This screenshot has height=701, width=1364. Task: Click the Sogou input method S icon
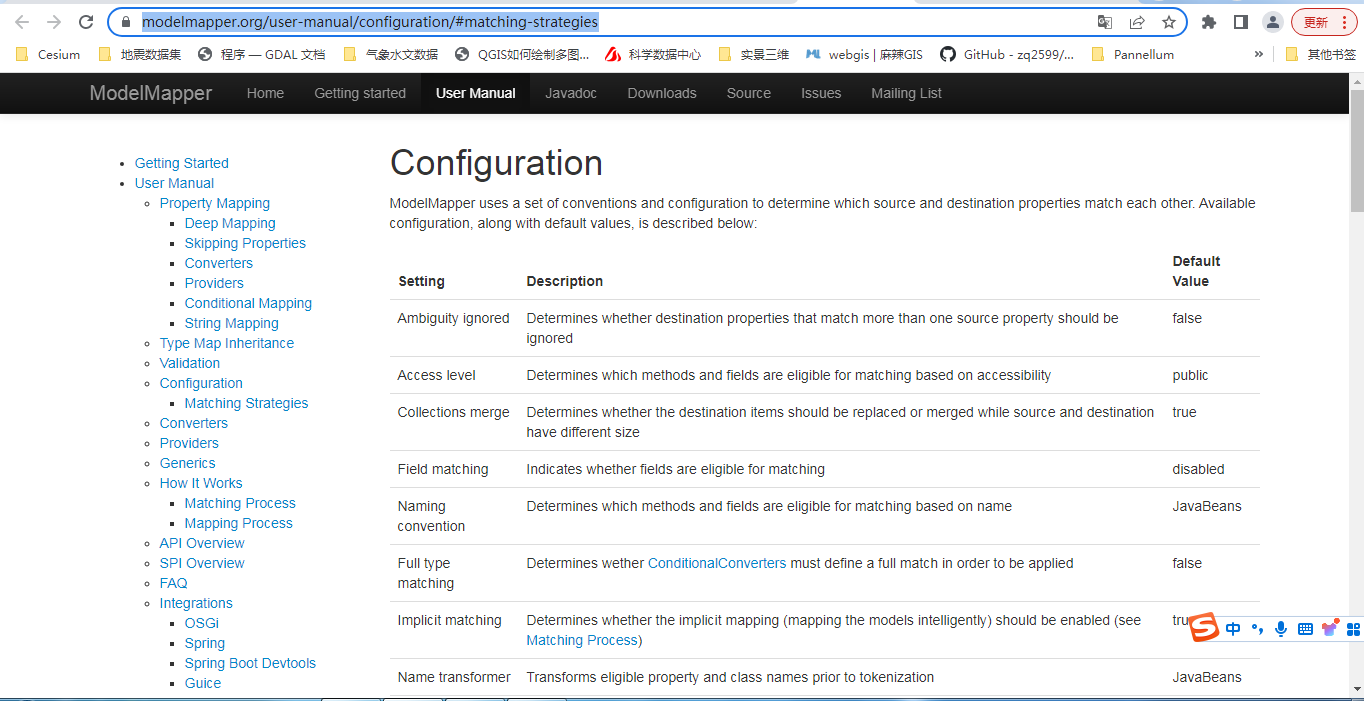tap(1204, 628)
